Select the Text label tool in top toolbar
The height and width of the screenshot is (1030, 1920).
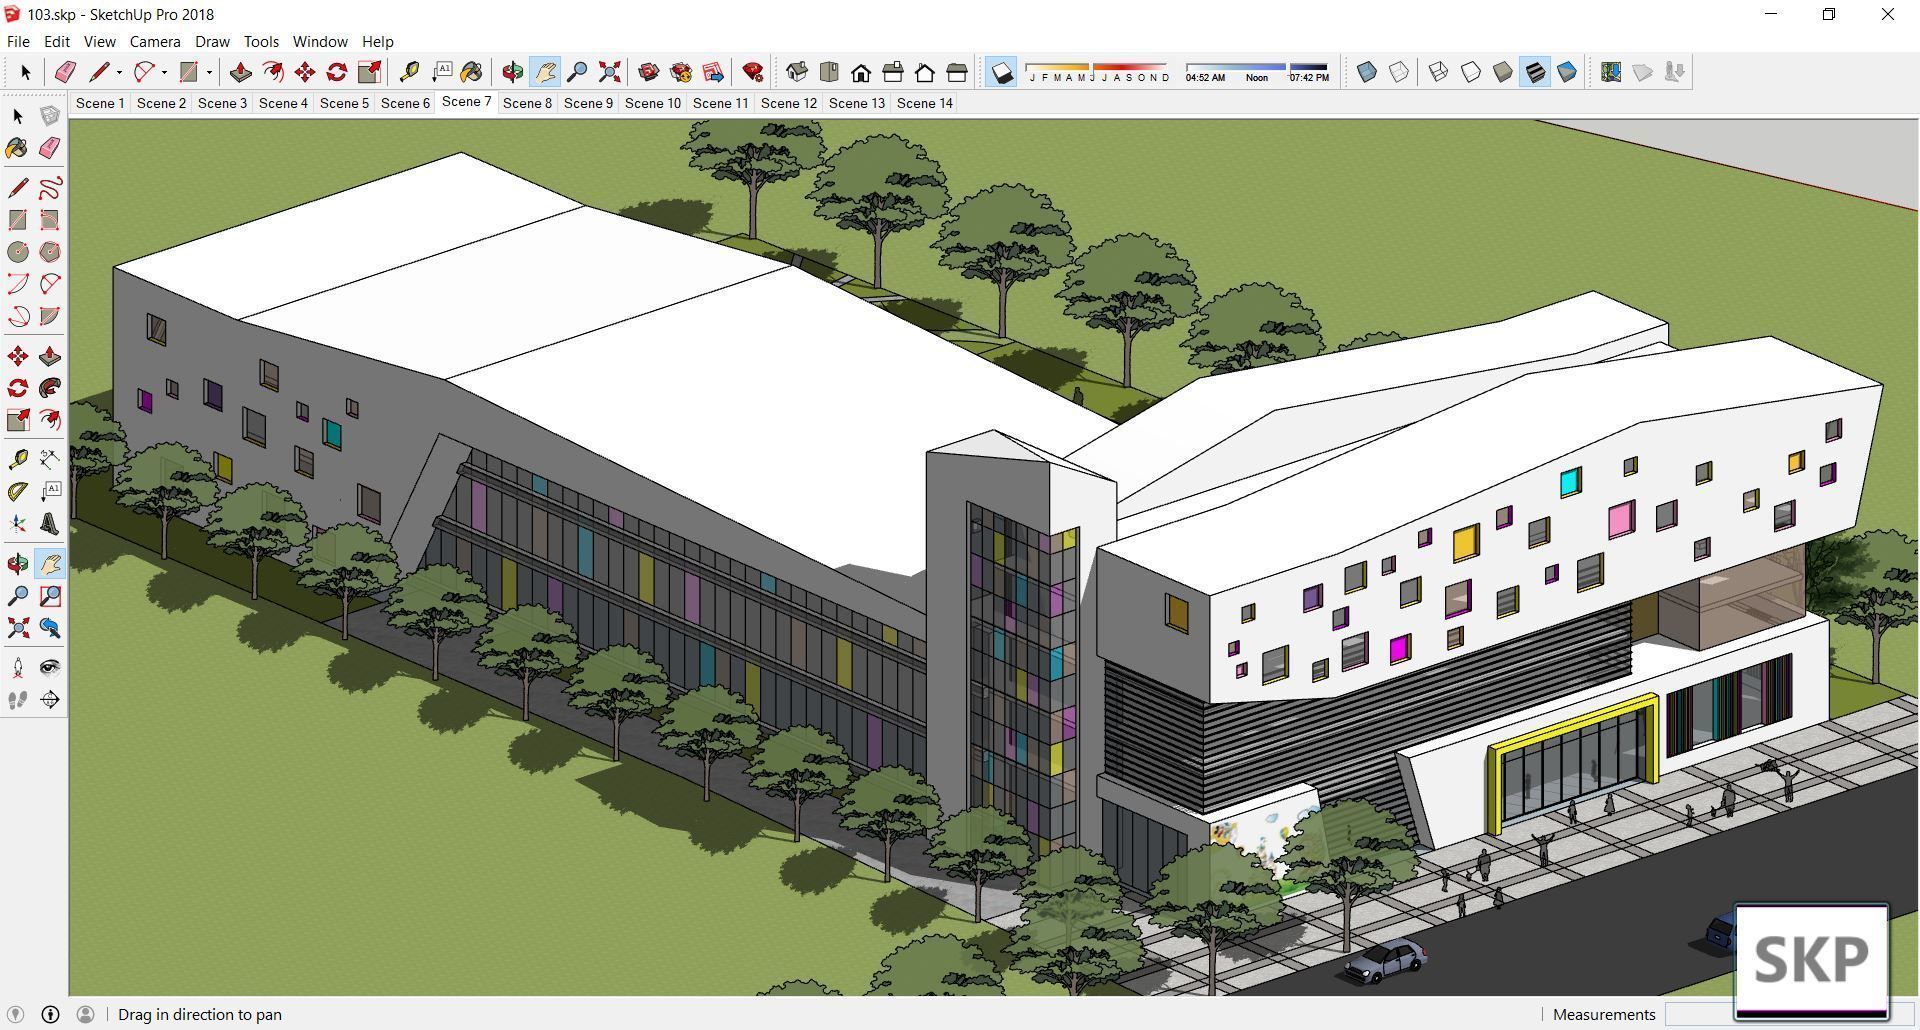441,72
